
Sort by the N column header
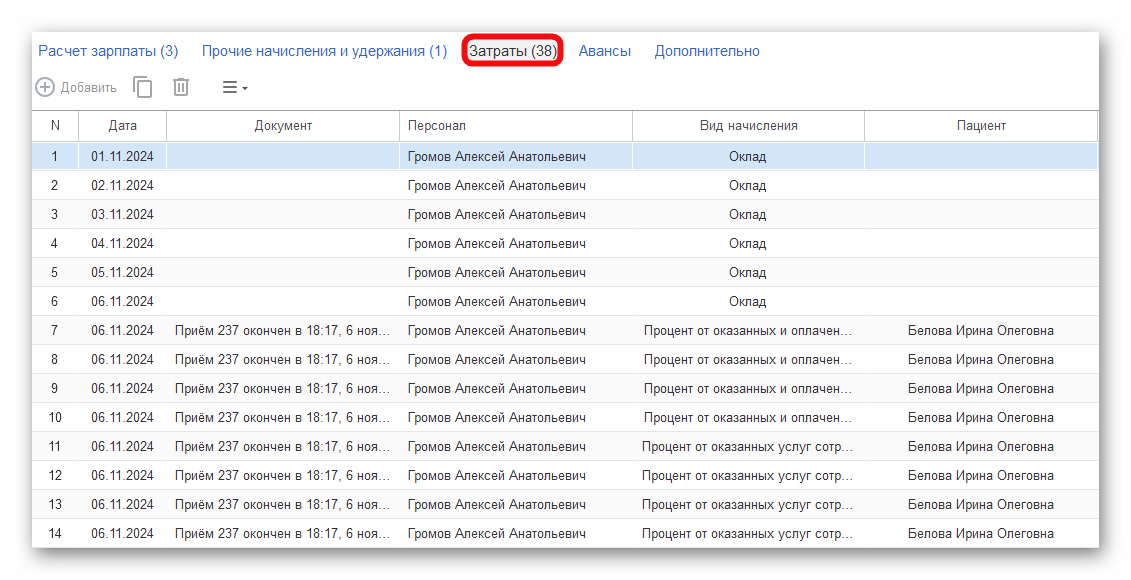(55, 126)
